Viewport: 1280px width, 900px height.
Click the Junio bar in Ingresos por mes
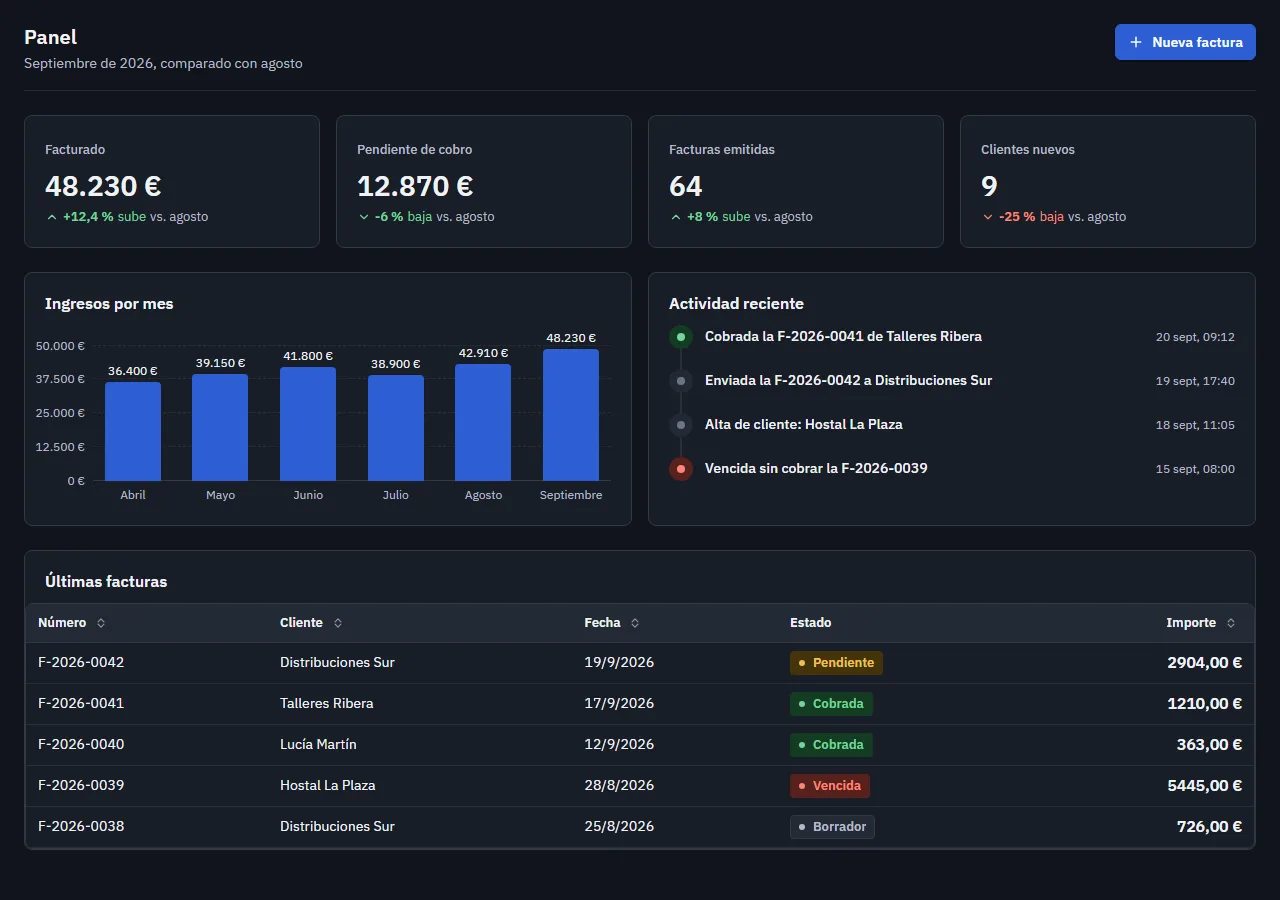pos(308,424)
